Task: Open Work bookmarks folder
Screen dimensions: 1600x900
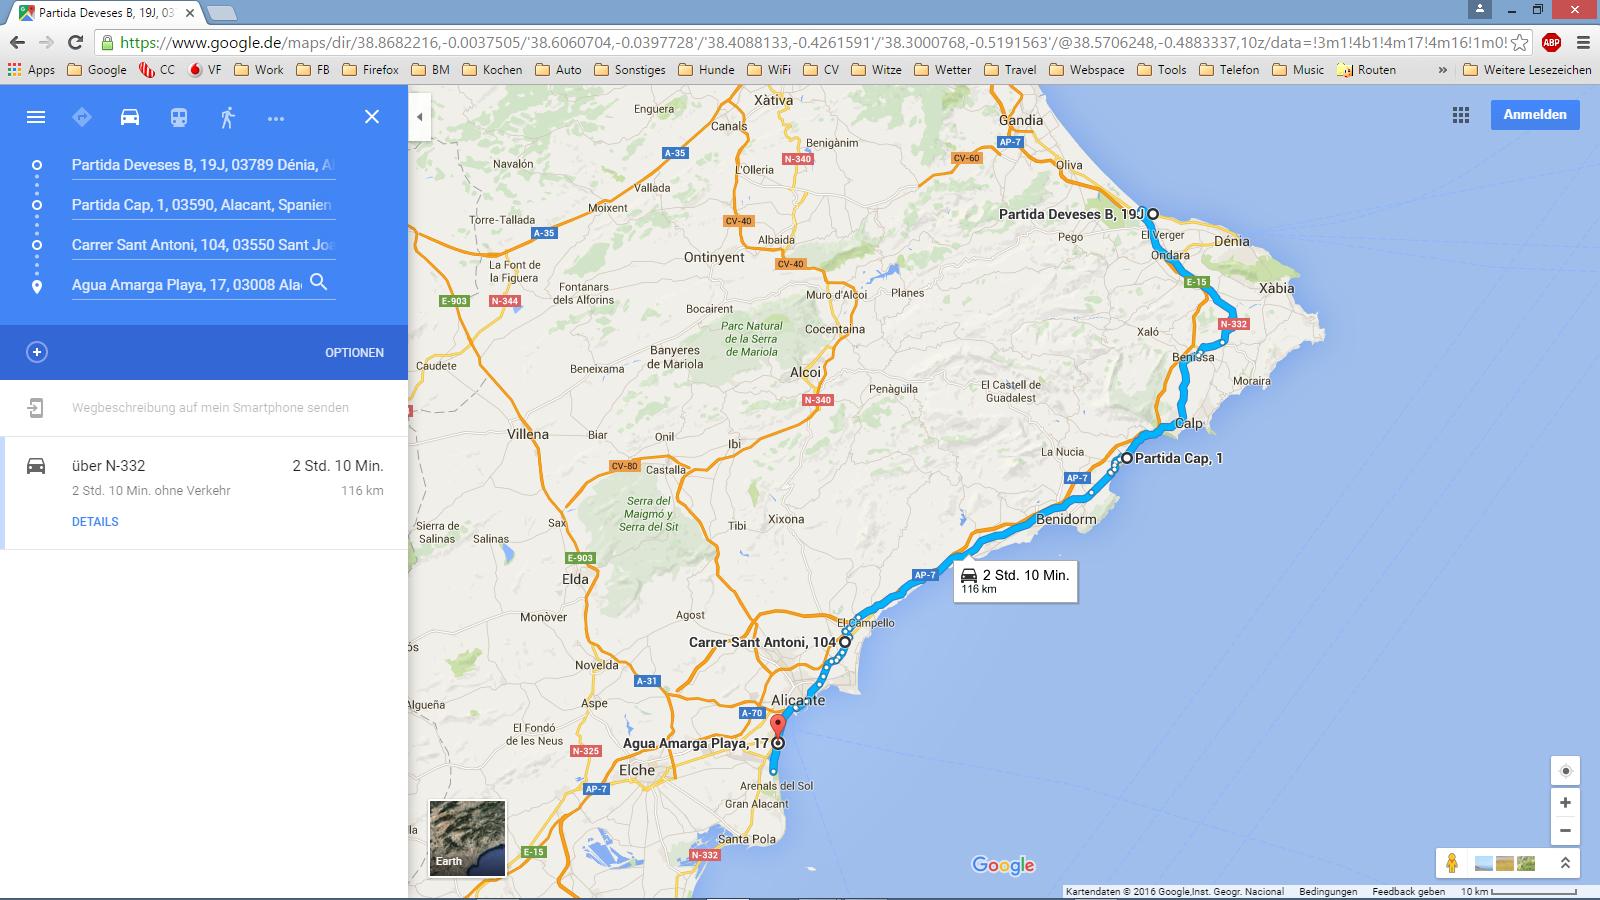Action: [258, 70]
